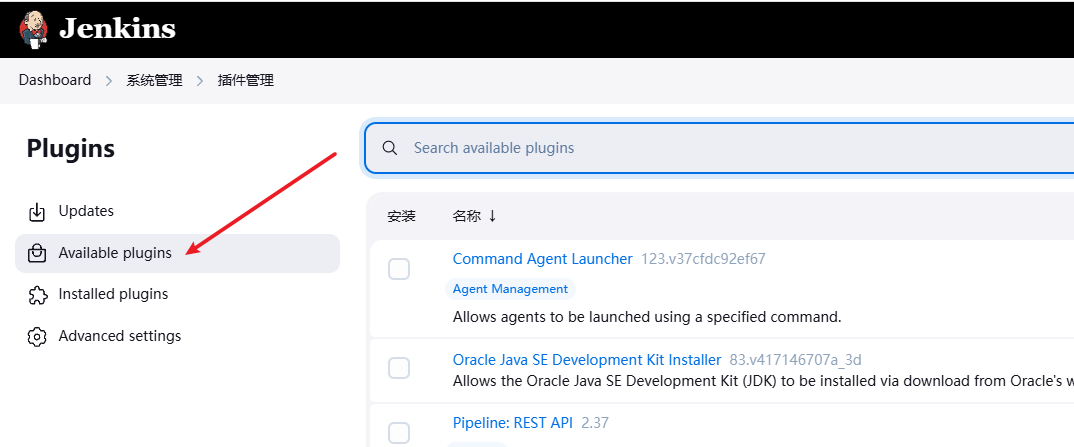Open the Updates tab in sidebar
Viewport: 1074px width, 447px height.
click(x=86, y=211)
